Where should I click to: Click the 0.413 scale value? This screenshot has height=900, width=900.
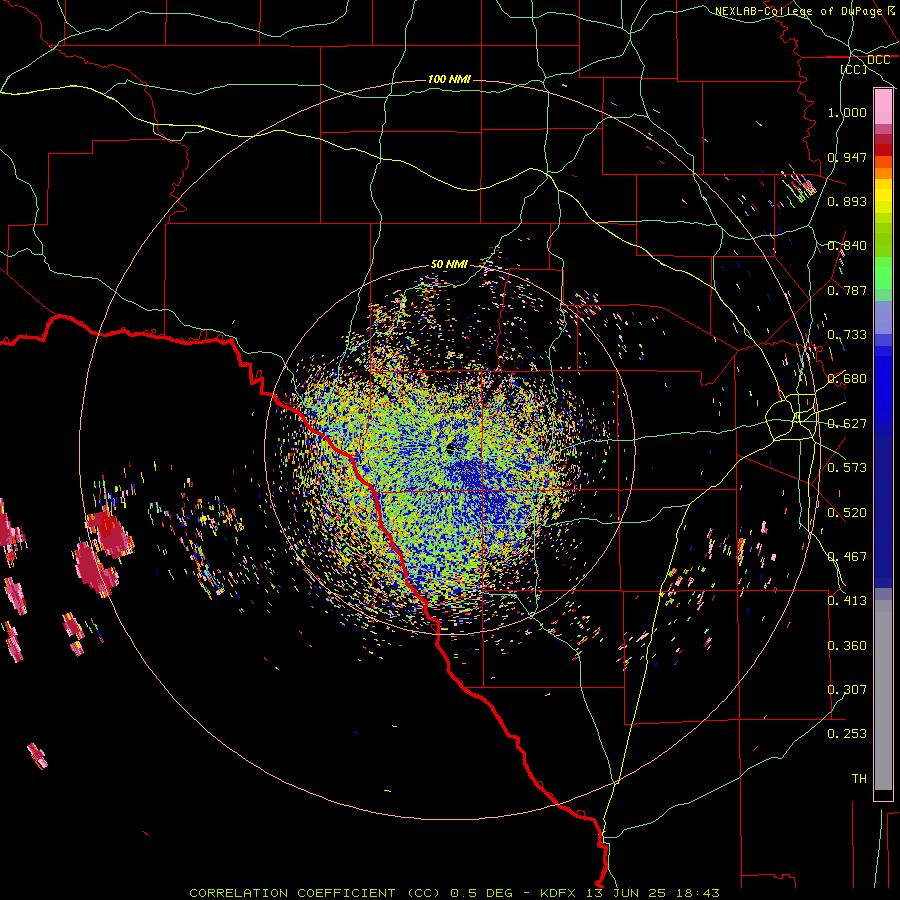(847, 601)
